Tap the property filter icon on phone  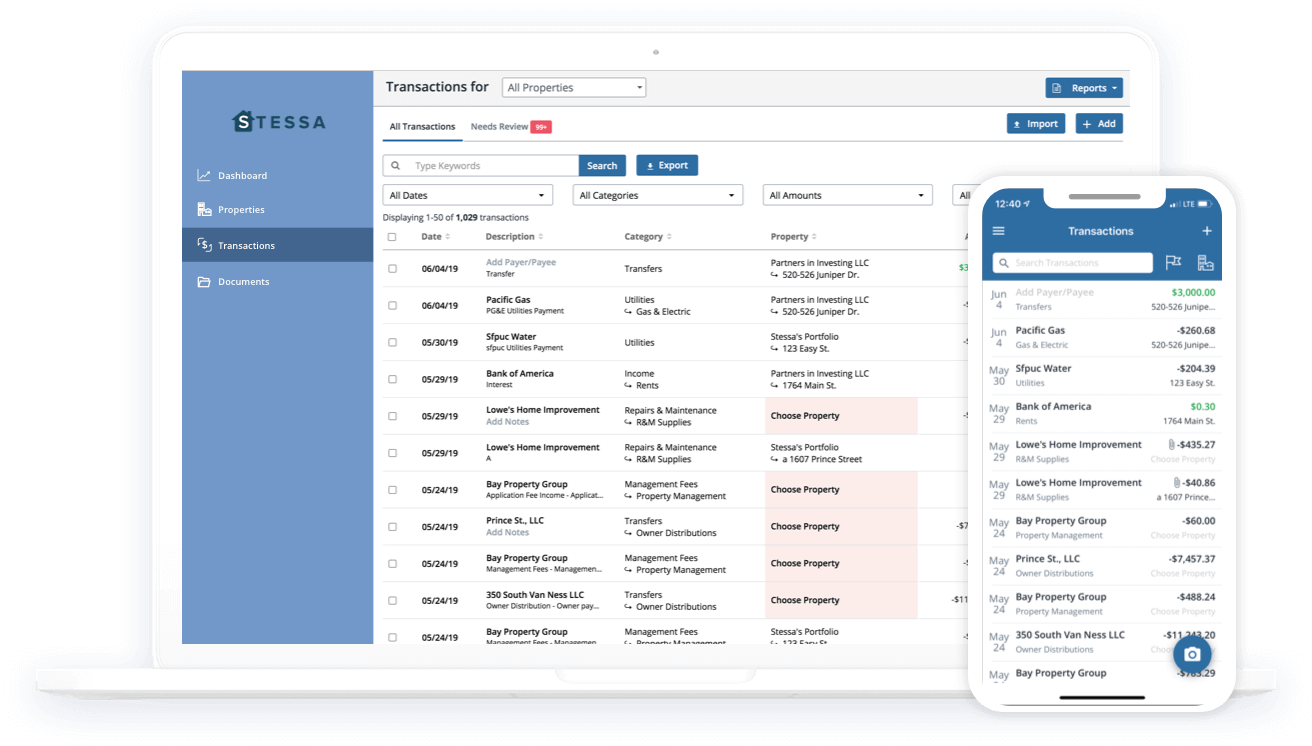(1205, 263)
